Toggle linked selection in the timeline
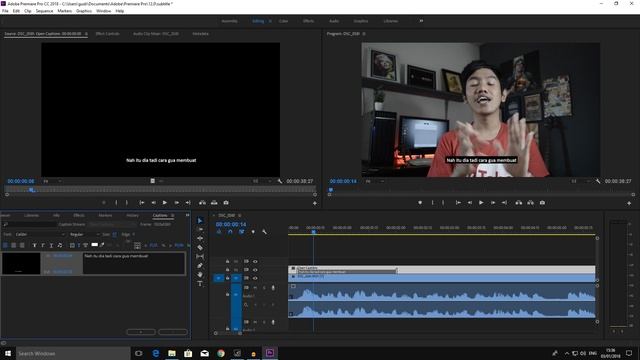The width and height of the screenshot is (640, 360). click(x=242, y=232)
